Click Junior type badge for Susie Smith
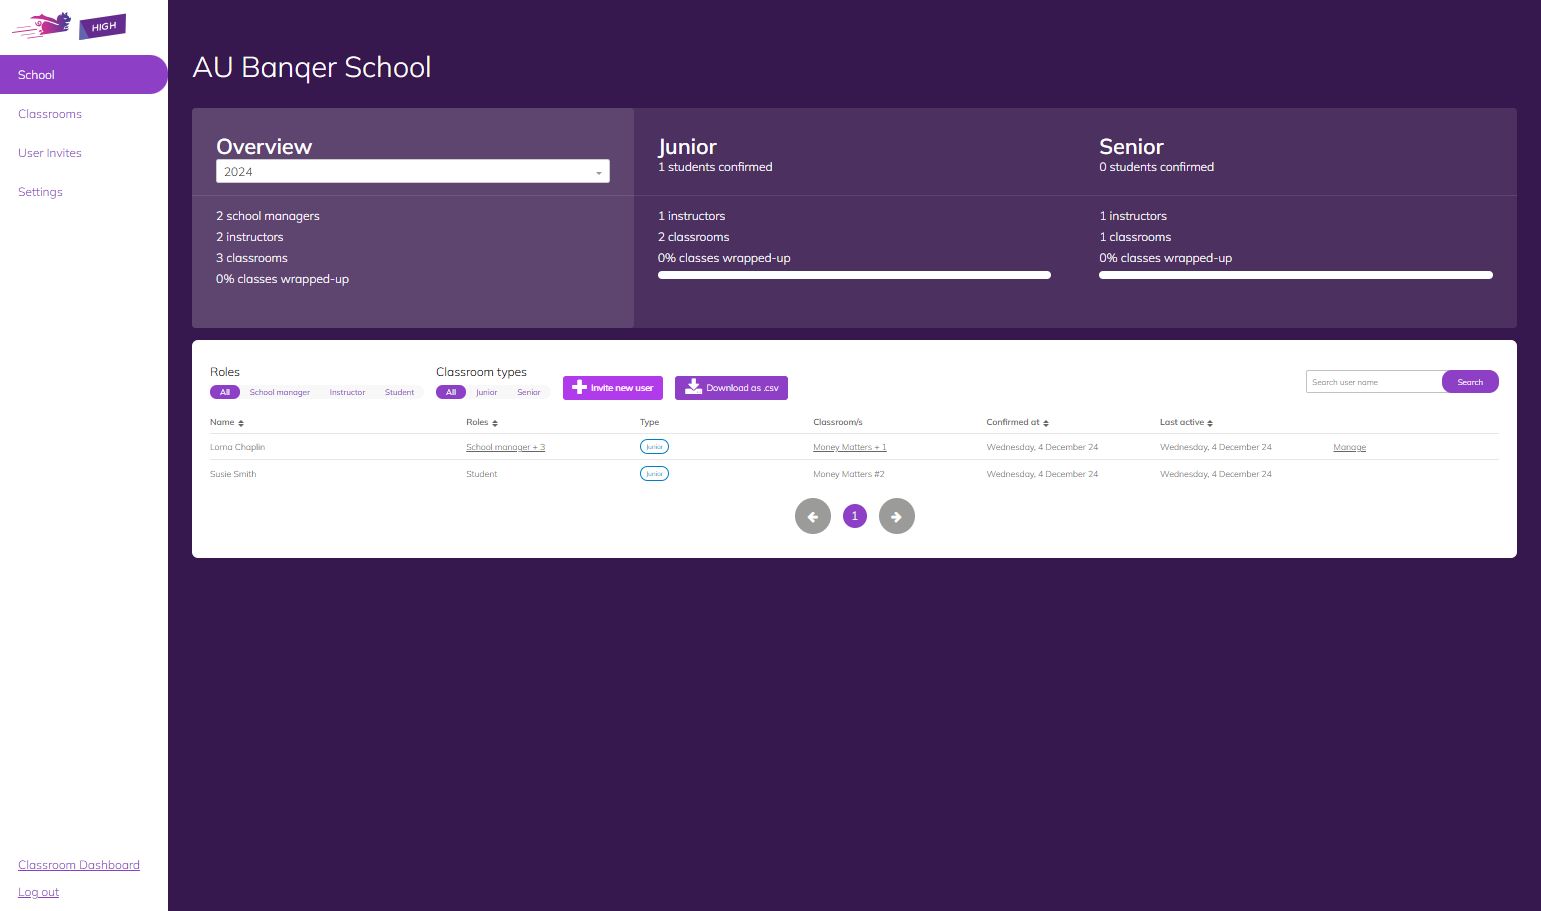The width and height of the screenshot is (1541, 911). (x=654, y=474)
